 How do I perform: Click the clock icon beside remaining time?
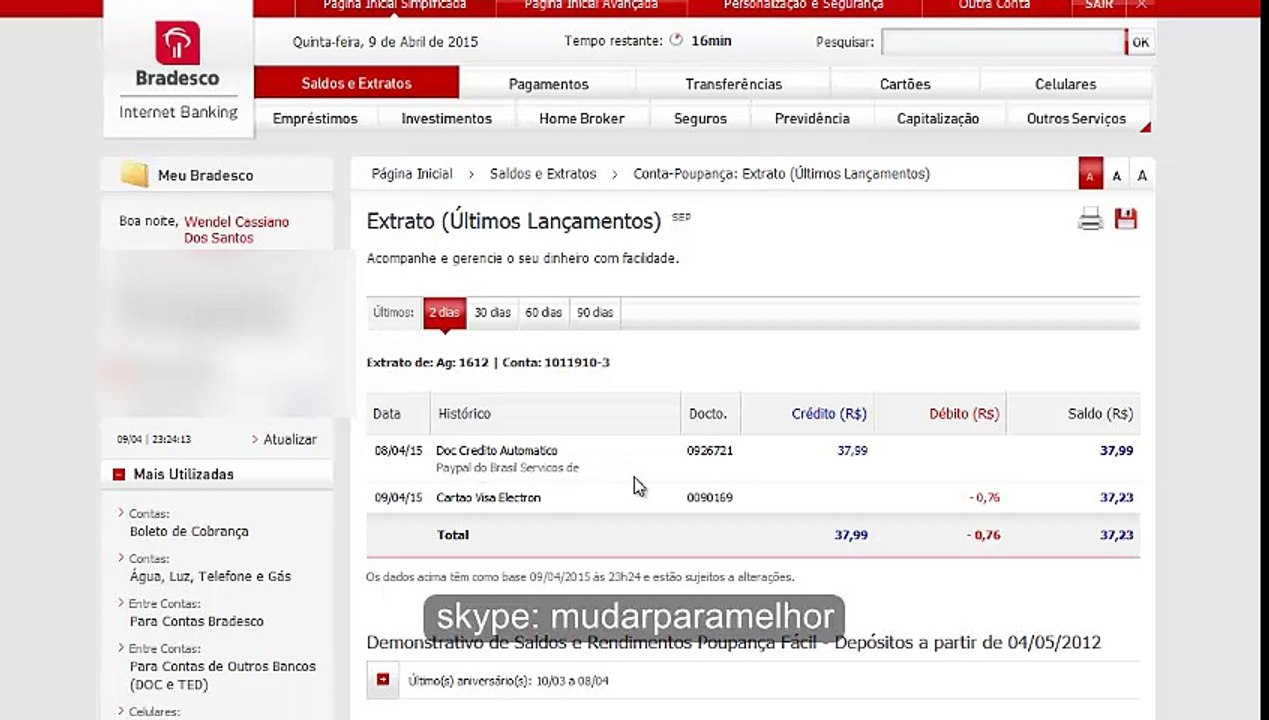676,41
